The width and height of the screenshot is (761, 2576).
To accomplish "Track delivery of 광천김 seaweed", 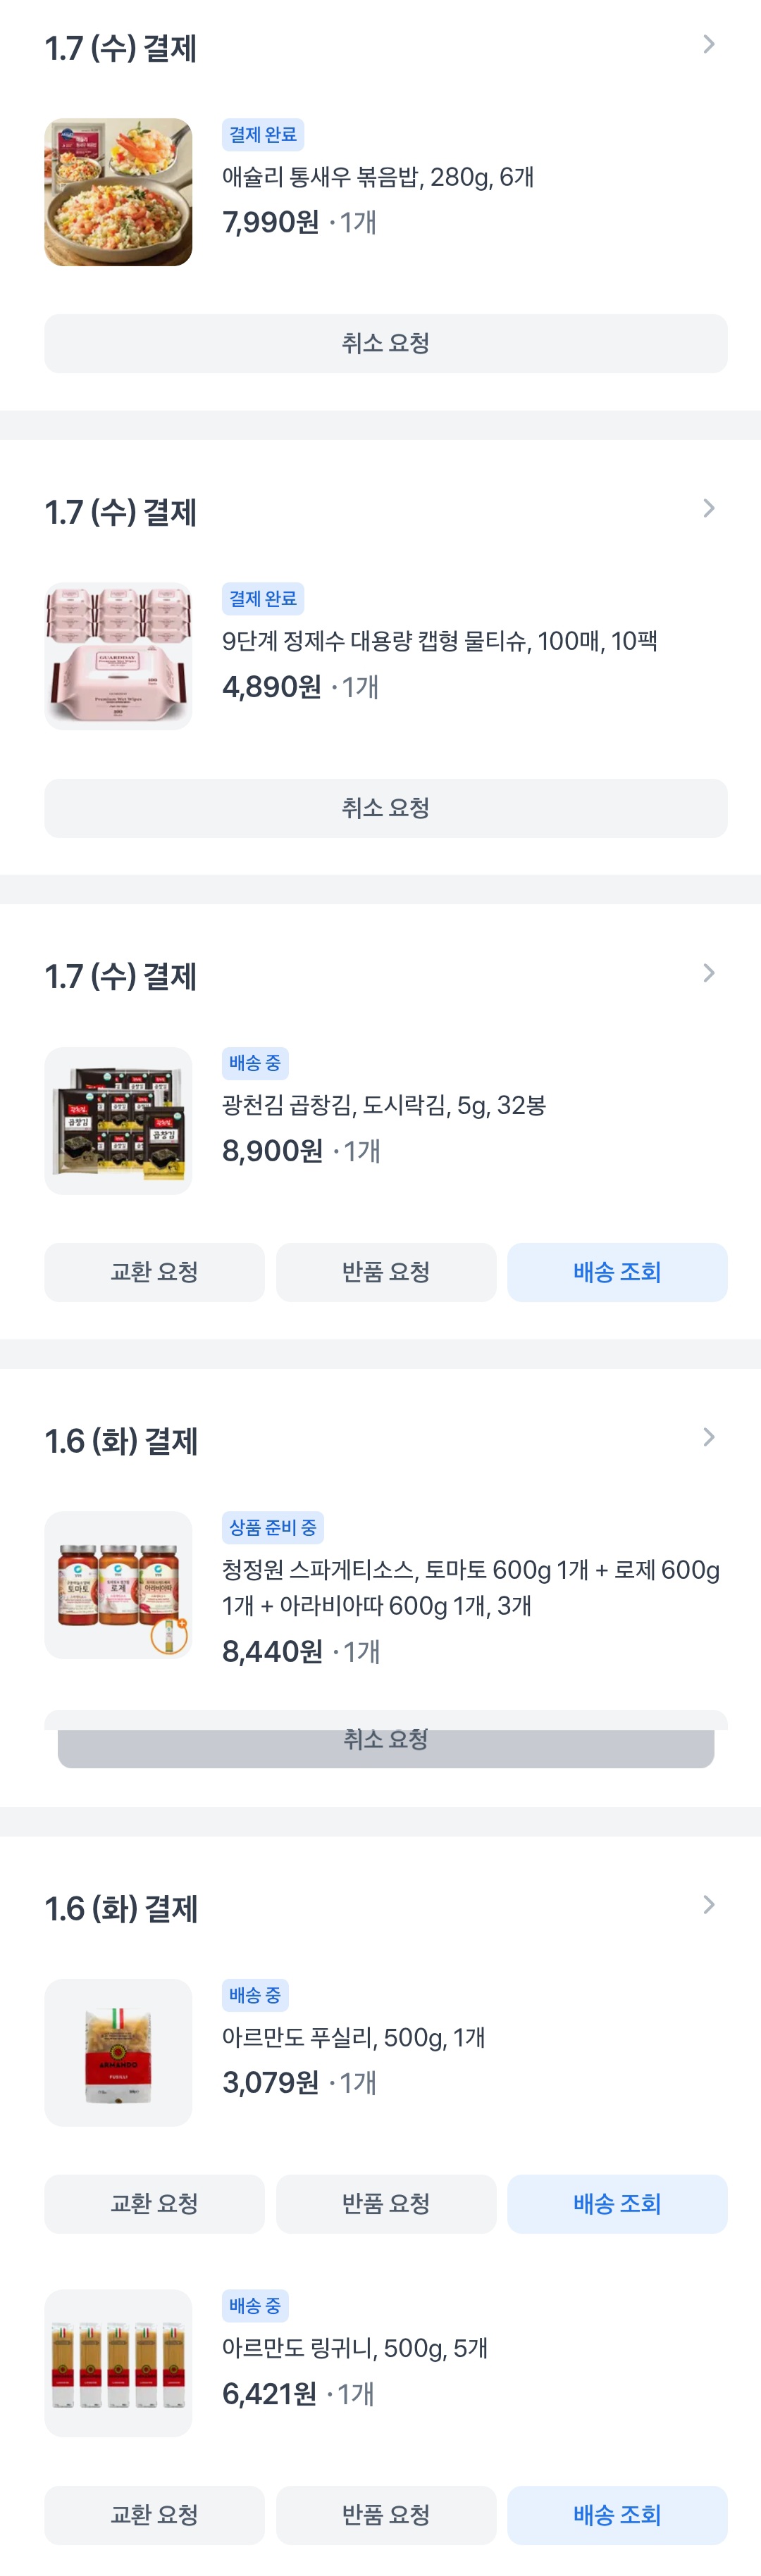I will [617, 1272].
